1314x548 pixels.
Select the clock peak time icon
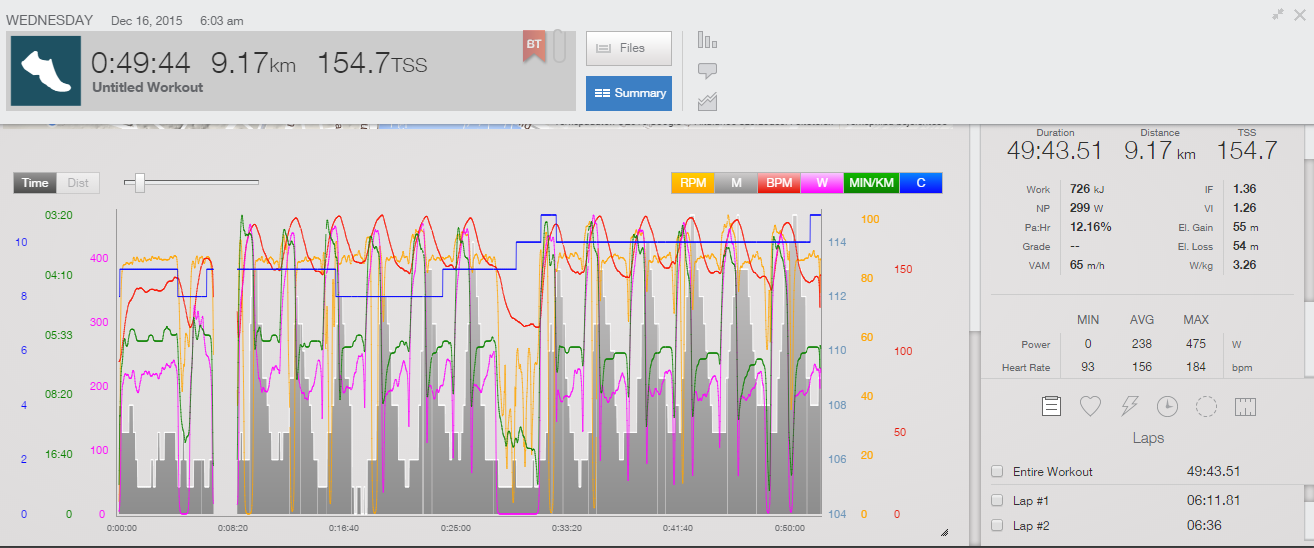[x=1167, y=406]
